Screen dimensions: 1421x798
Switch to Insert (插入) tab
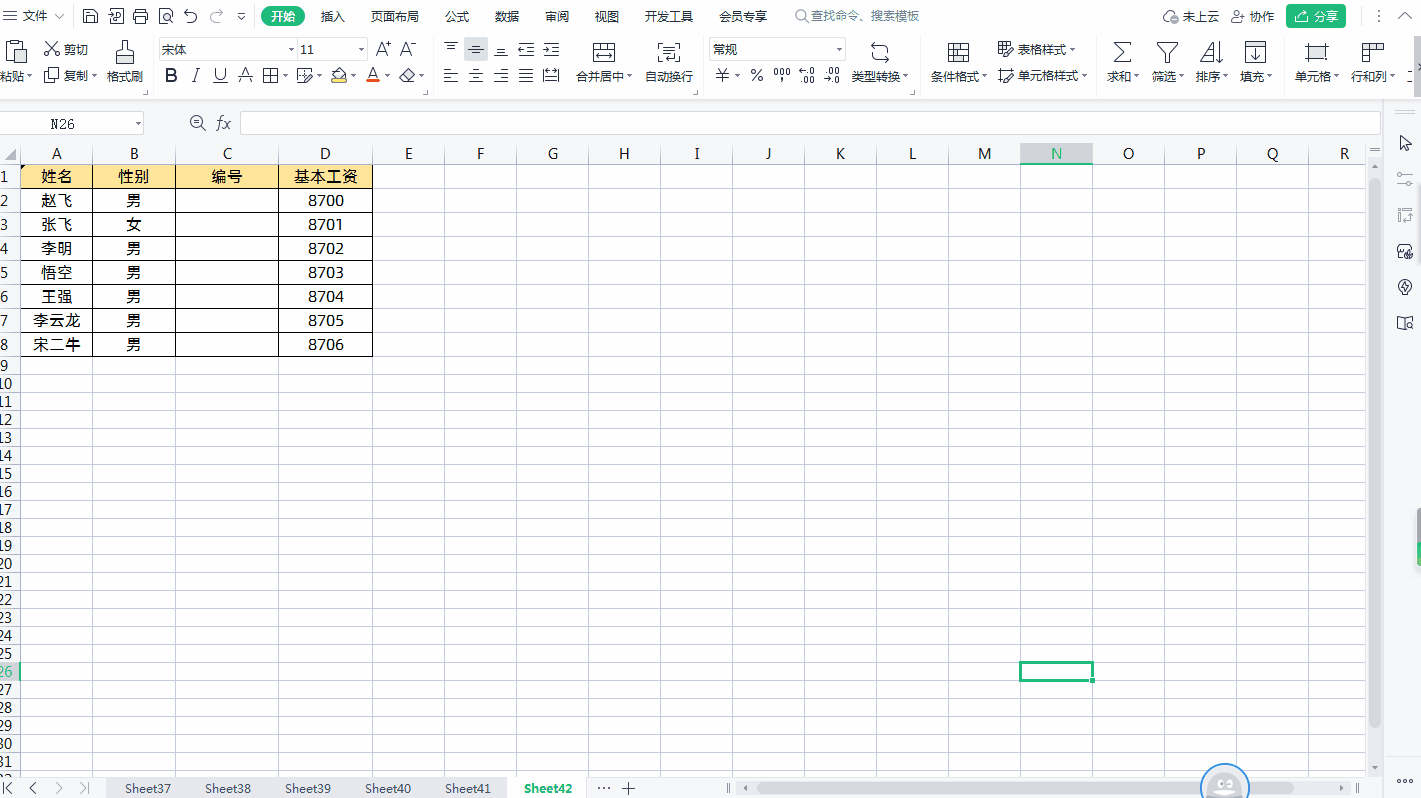click(333, 16)
